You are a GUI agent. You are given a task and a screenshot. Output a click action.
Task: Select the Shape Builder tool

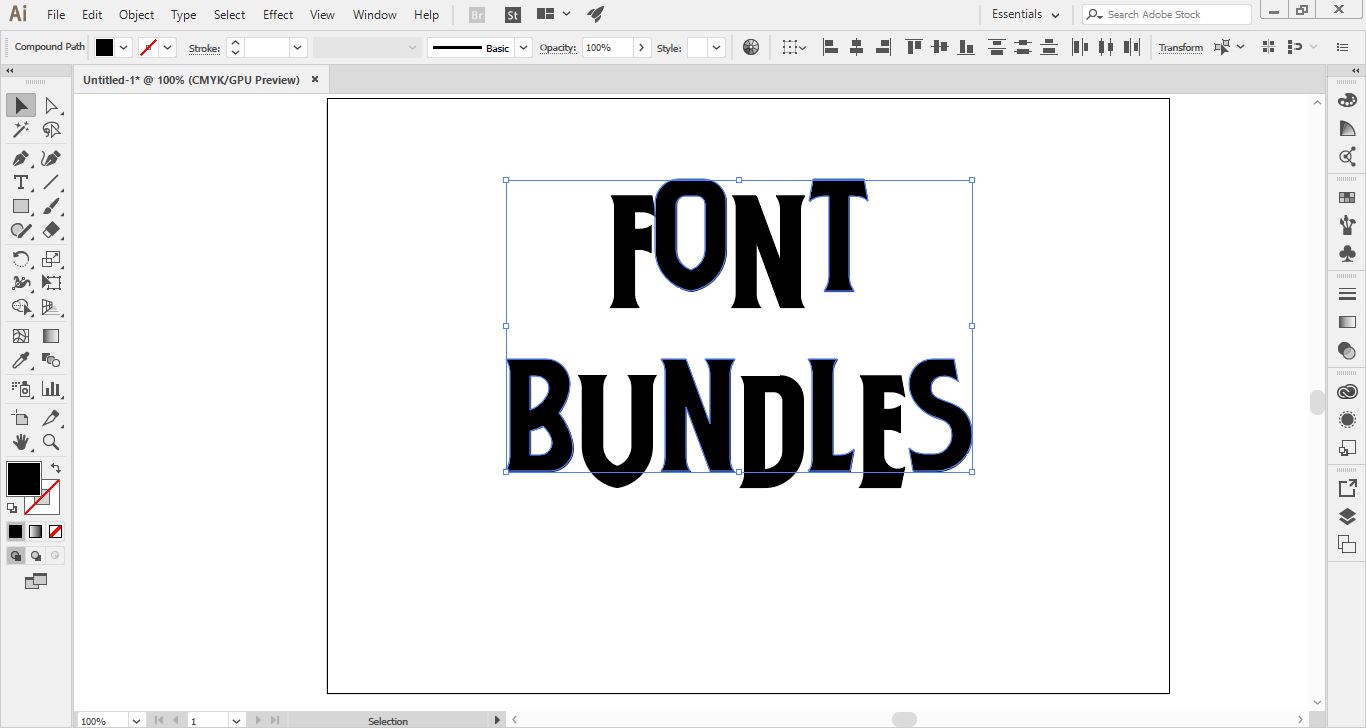click(x=21, y=307)
